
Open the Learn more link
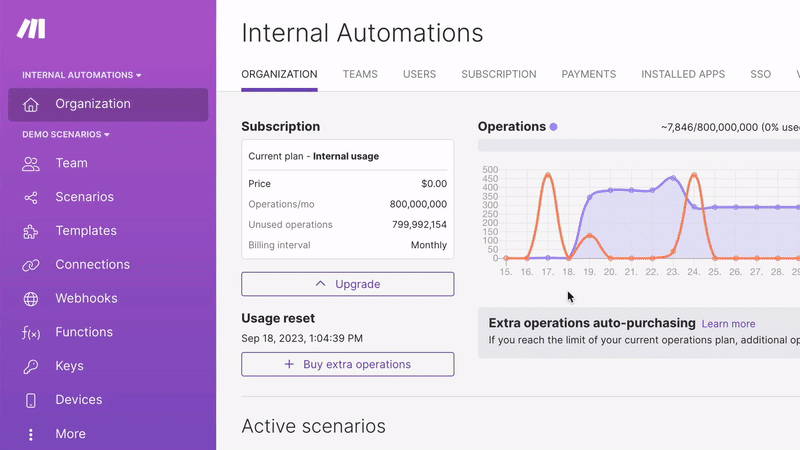pyautogui.click(x=728, y=324)
